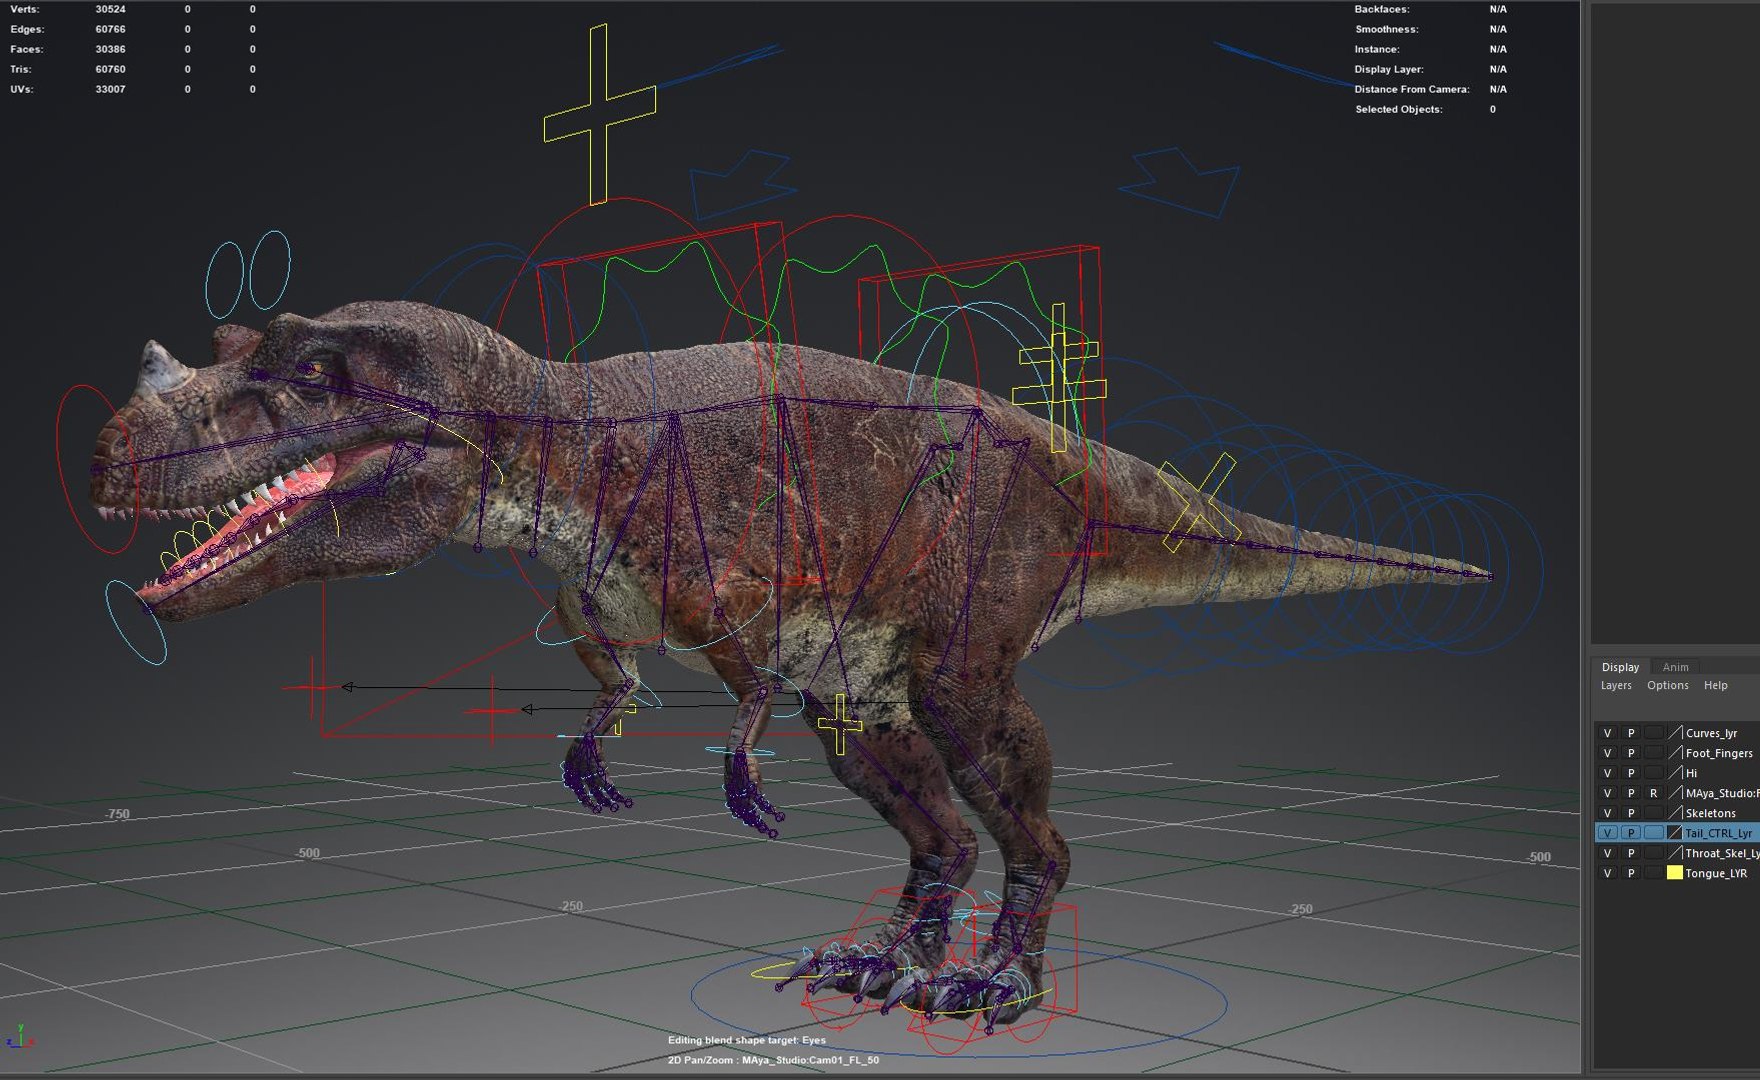Toggle playback P of Tongue_LYR layer
The height and width of the screenshot is (1080, 1760).
click(x=1631, y=873)
